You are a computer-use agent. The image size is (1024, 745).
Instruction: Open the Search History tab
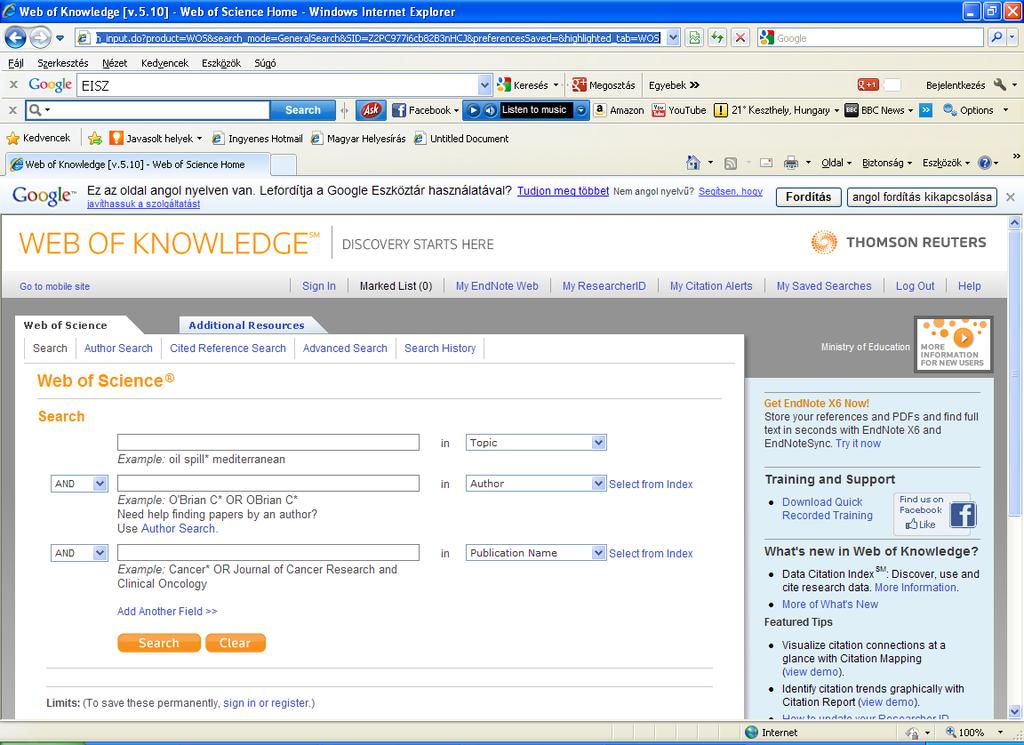(440, 348)
